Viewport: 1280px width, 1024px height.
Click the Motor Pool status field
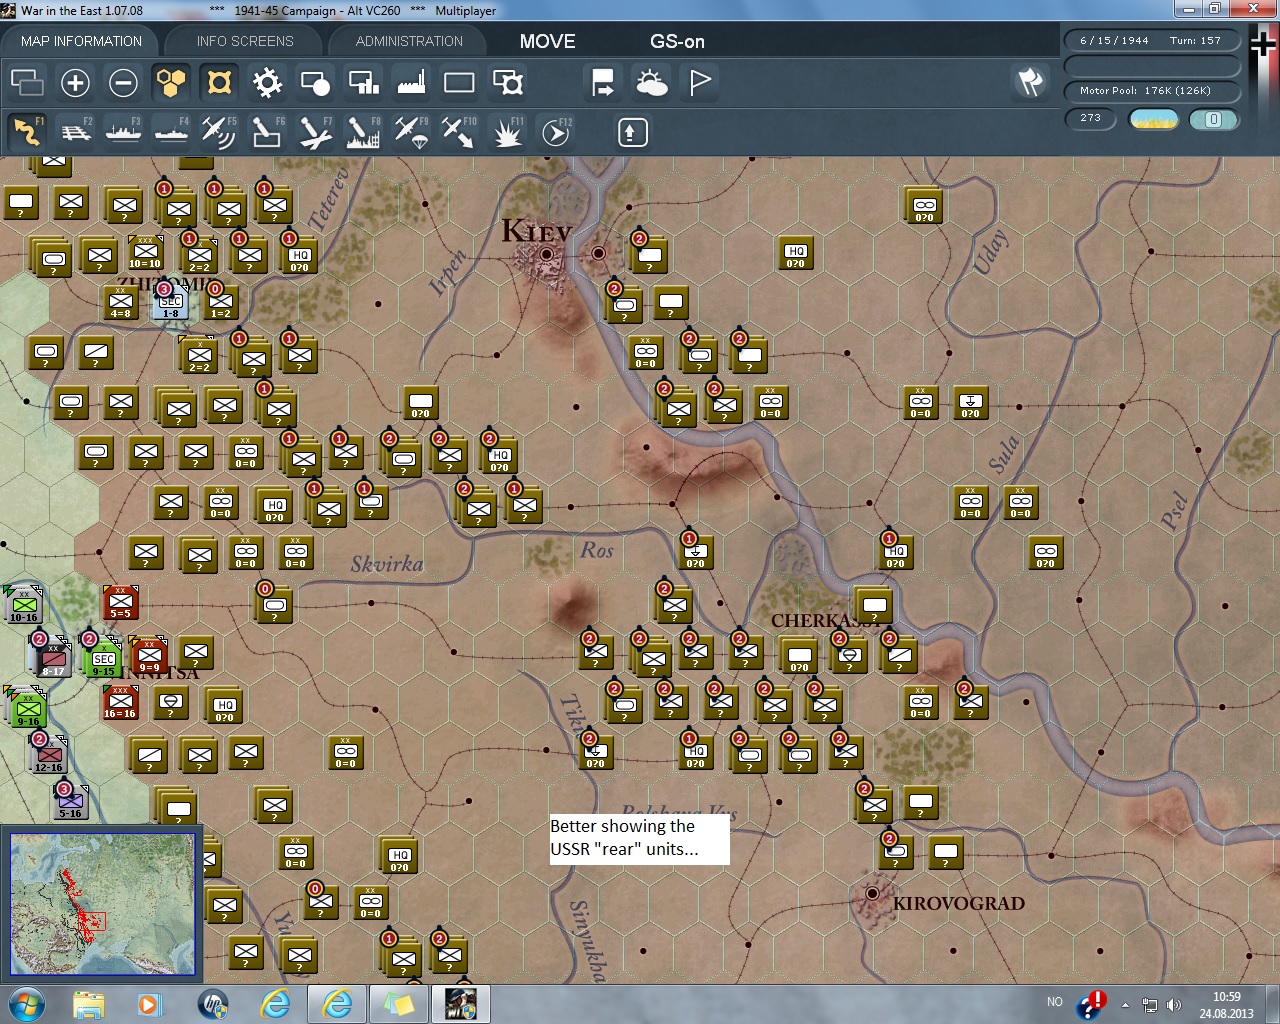[1151, 91]
